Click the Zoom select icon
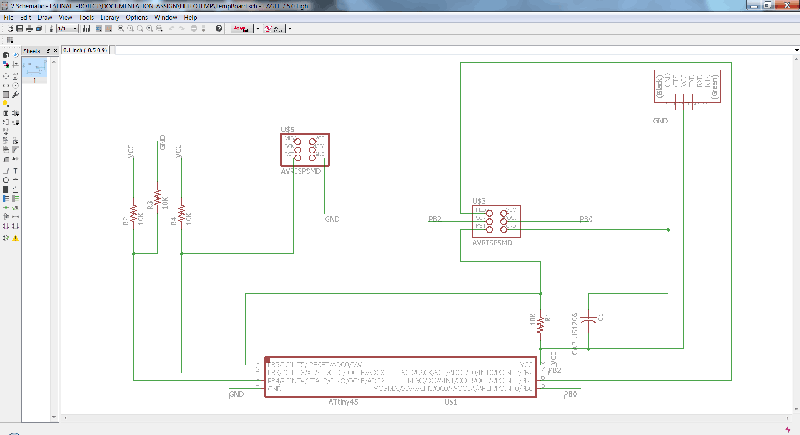The image size is (800, 435). pos(159,29)
